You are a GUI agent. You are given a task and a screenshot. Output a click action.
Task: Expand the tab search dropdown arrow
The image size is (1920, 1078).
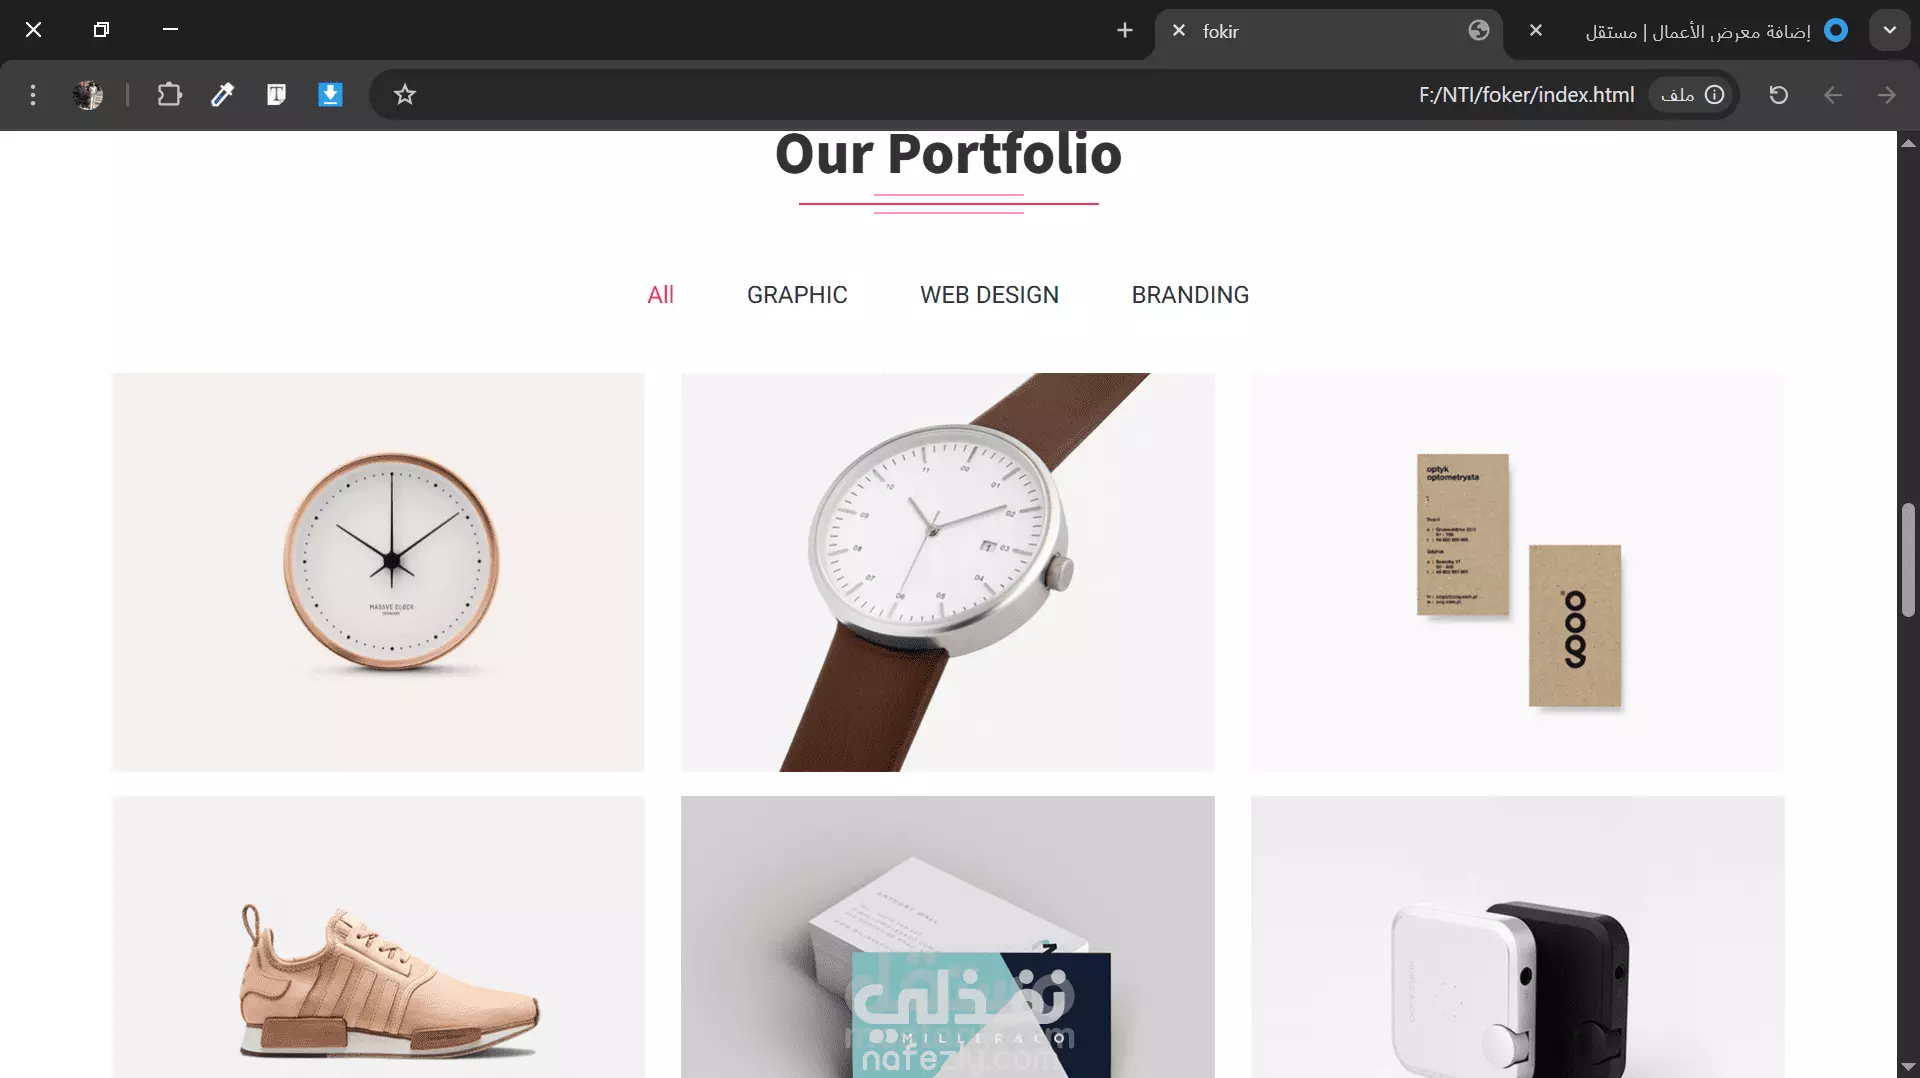pyautogui.click(x=1889, y=30)
